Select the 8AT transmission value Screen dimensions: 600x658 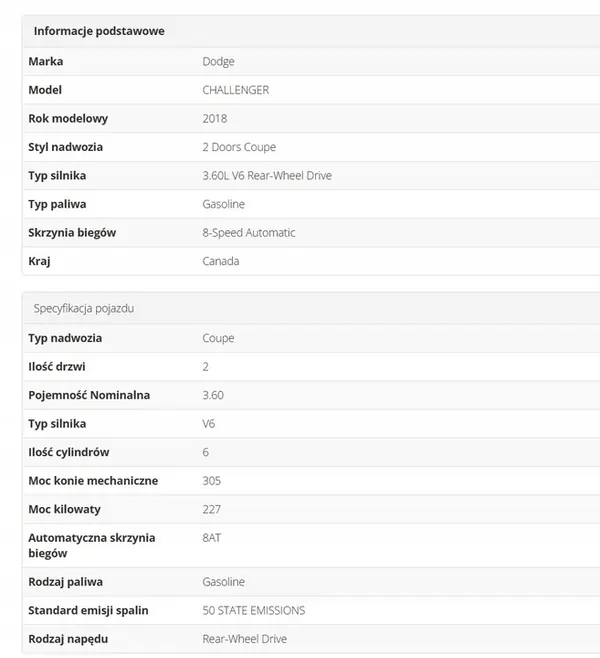tap(211, 538)
